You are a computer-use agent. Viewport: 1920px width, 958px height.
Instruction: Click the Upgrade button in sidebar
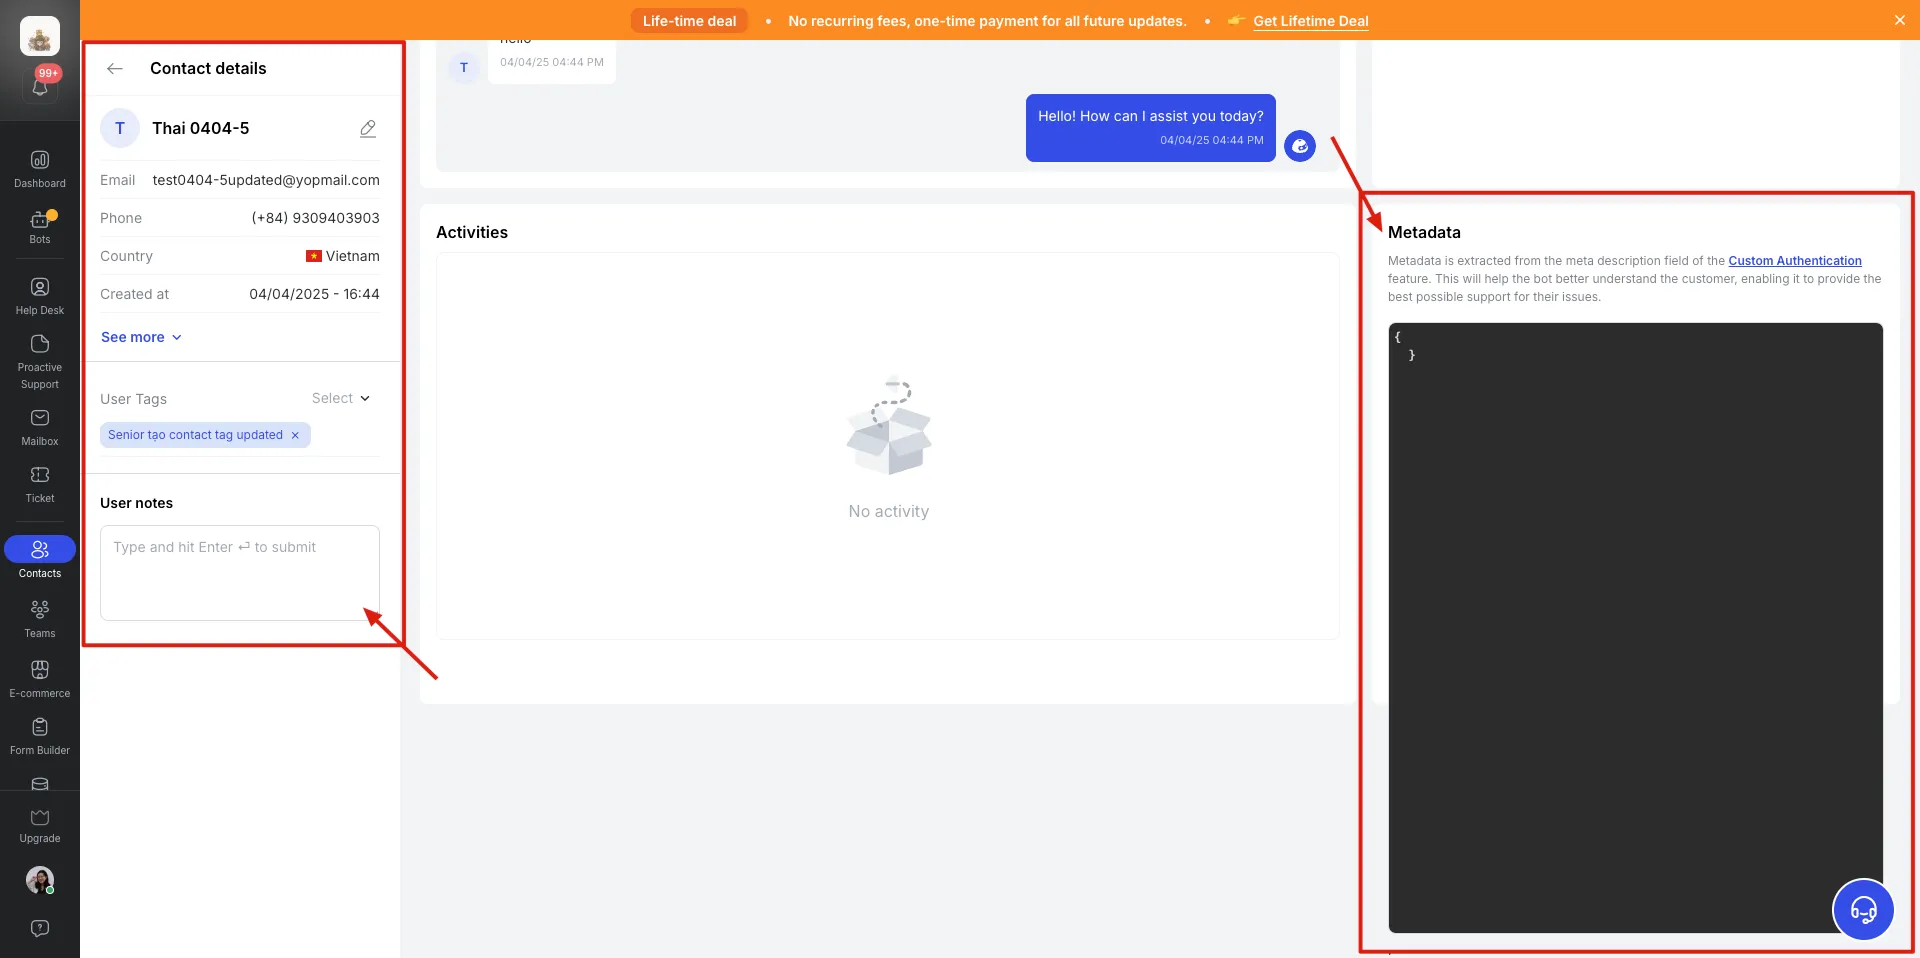click(x=40, y=826)
